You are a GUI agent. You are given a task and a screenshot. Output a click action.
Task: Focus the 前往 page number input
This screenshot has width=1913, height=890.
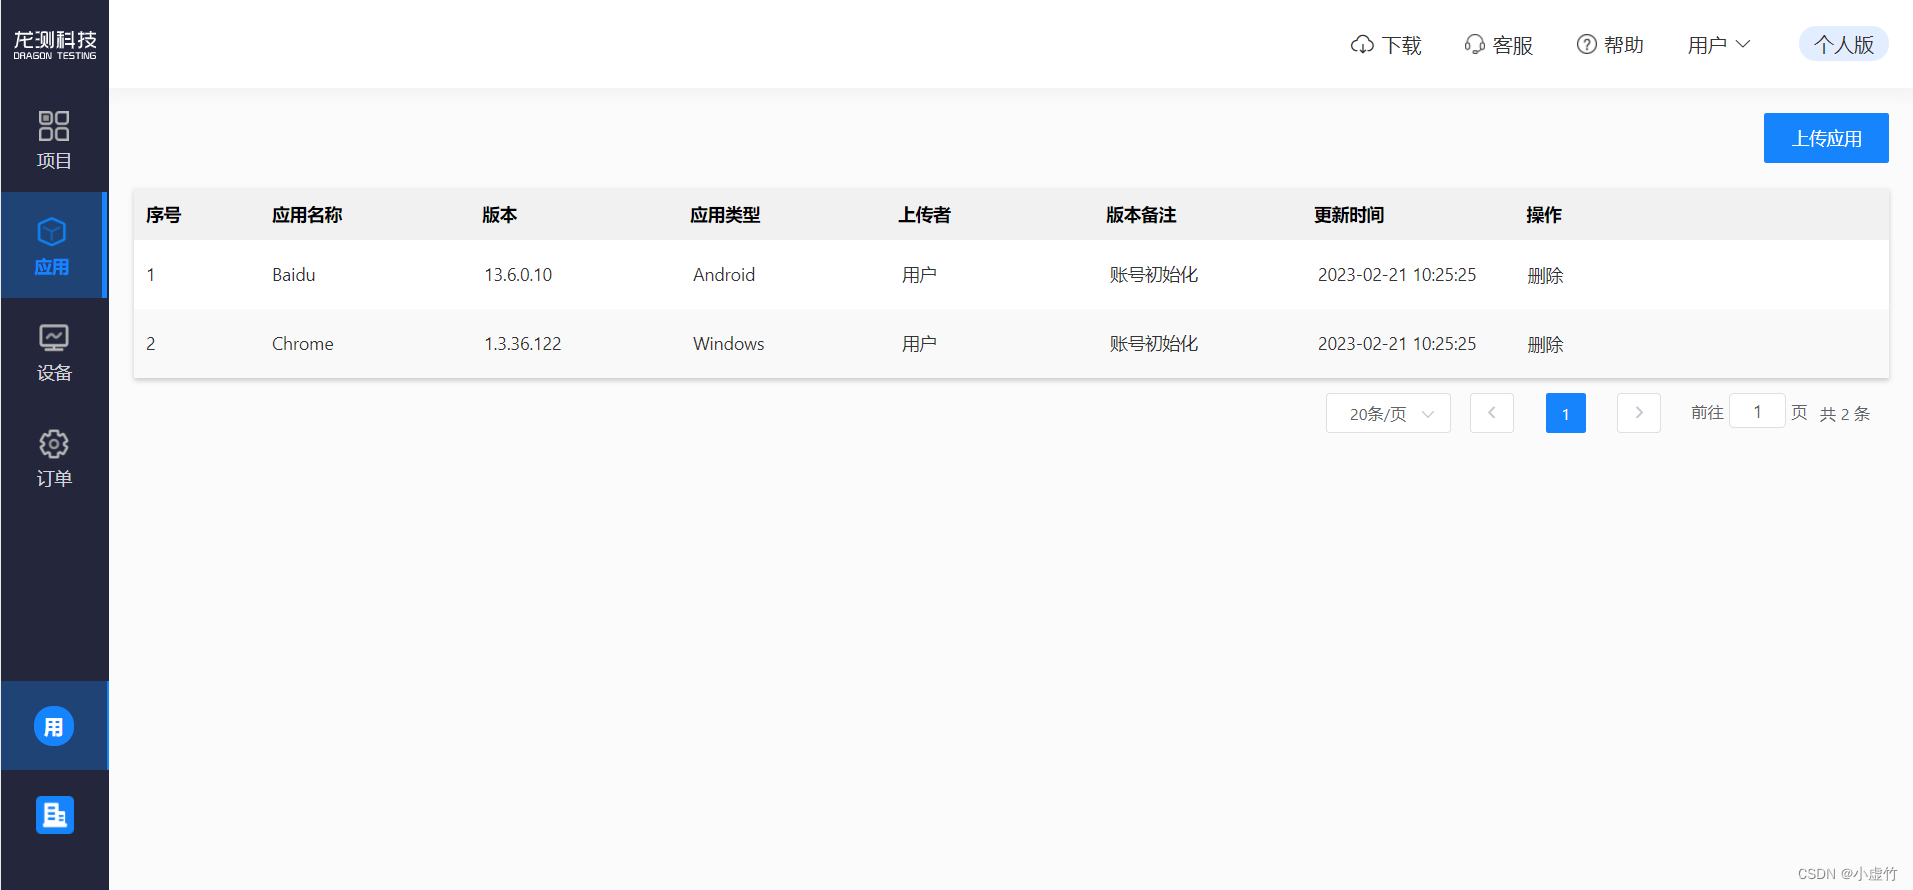1757,412
